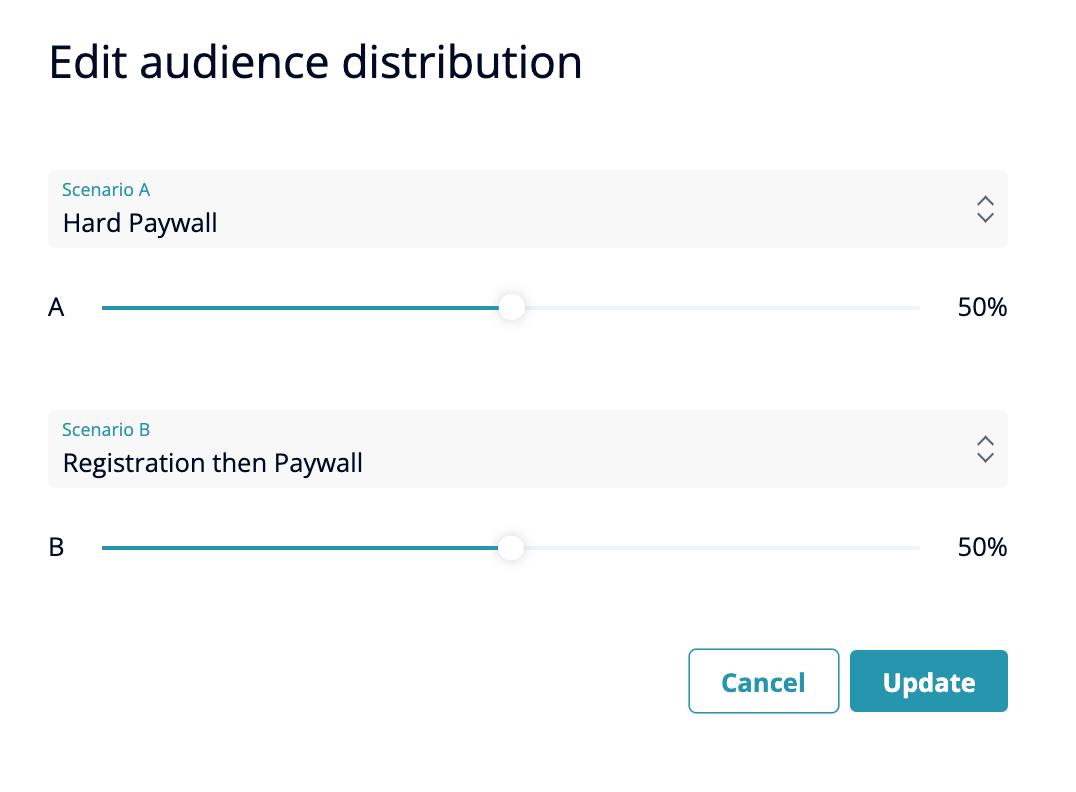This screenshot has width=1076, height=792.
Task: Click the 50% value for slider B
Action: pos(982,548)
